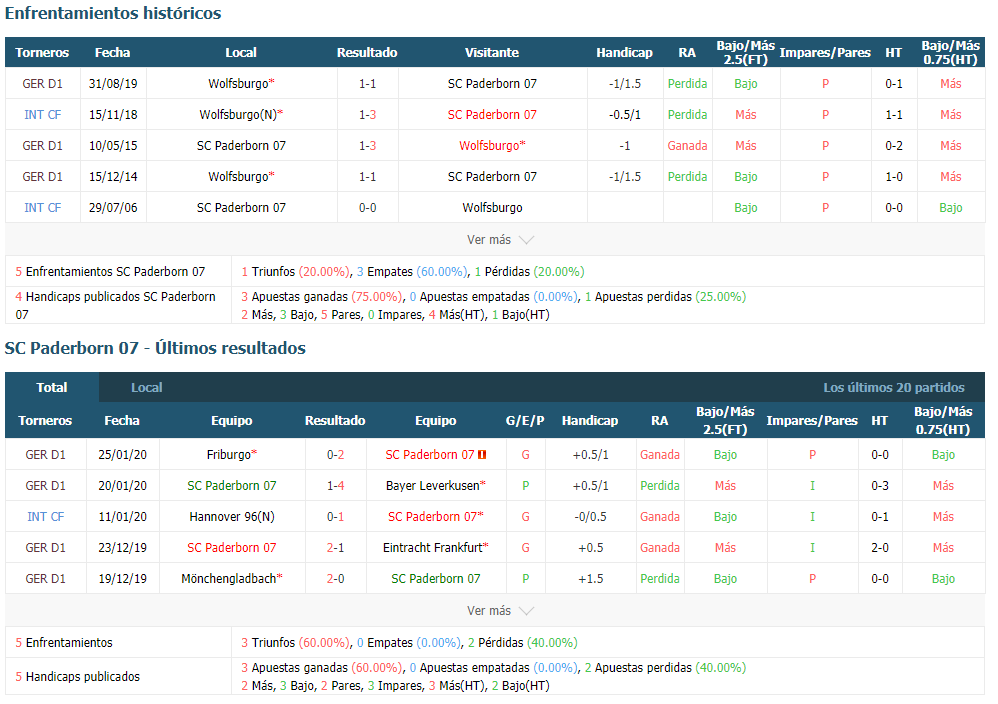Open SC Paderborn 07 local on 29/07/06
The width and height of the screenshot is (998, 704).
click(x=241, y=208)
